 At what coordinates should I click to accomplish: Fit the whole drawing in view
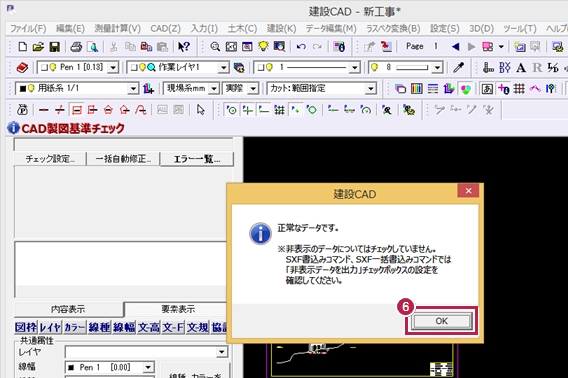click(231, 47)
